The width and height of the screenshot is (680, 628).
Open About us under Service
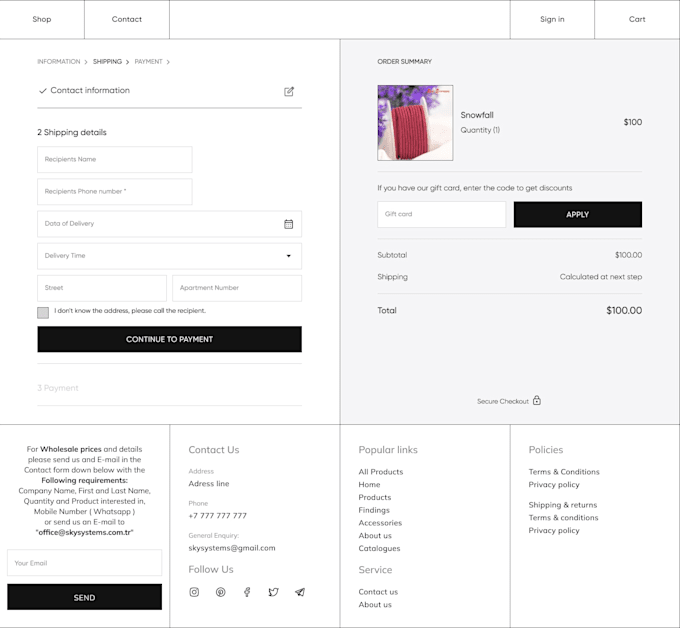coord(375,605)
